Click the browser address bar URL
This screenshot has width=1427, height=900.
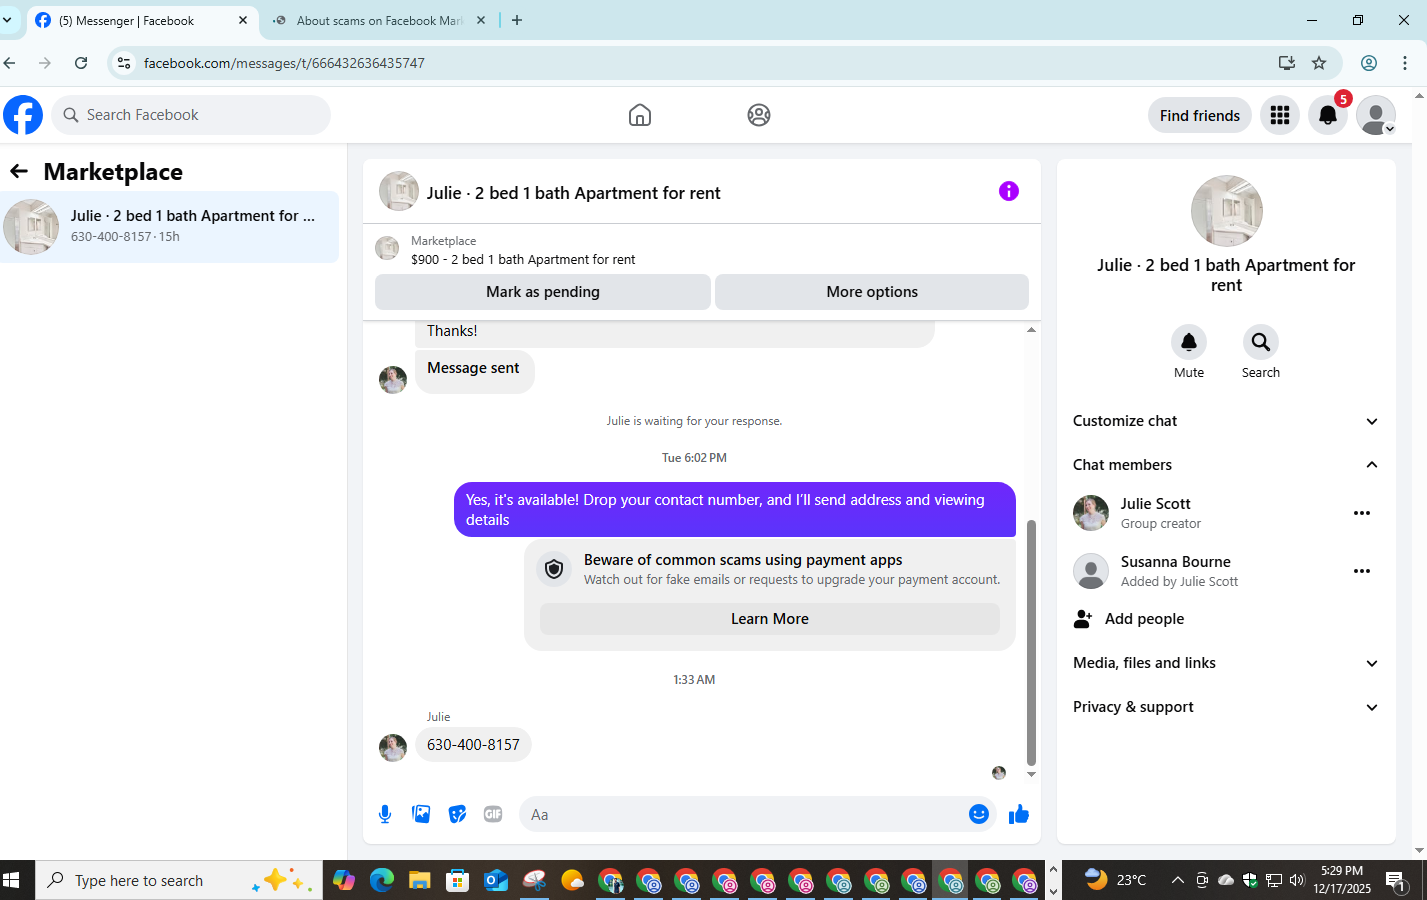coord(284,63)
